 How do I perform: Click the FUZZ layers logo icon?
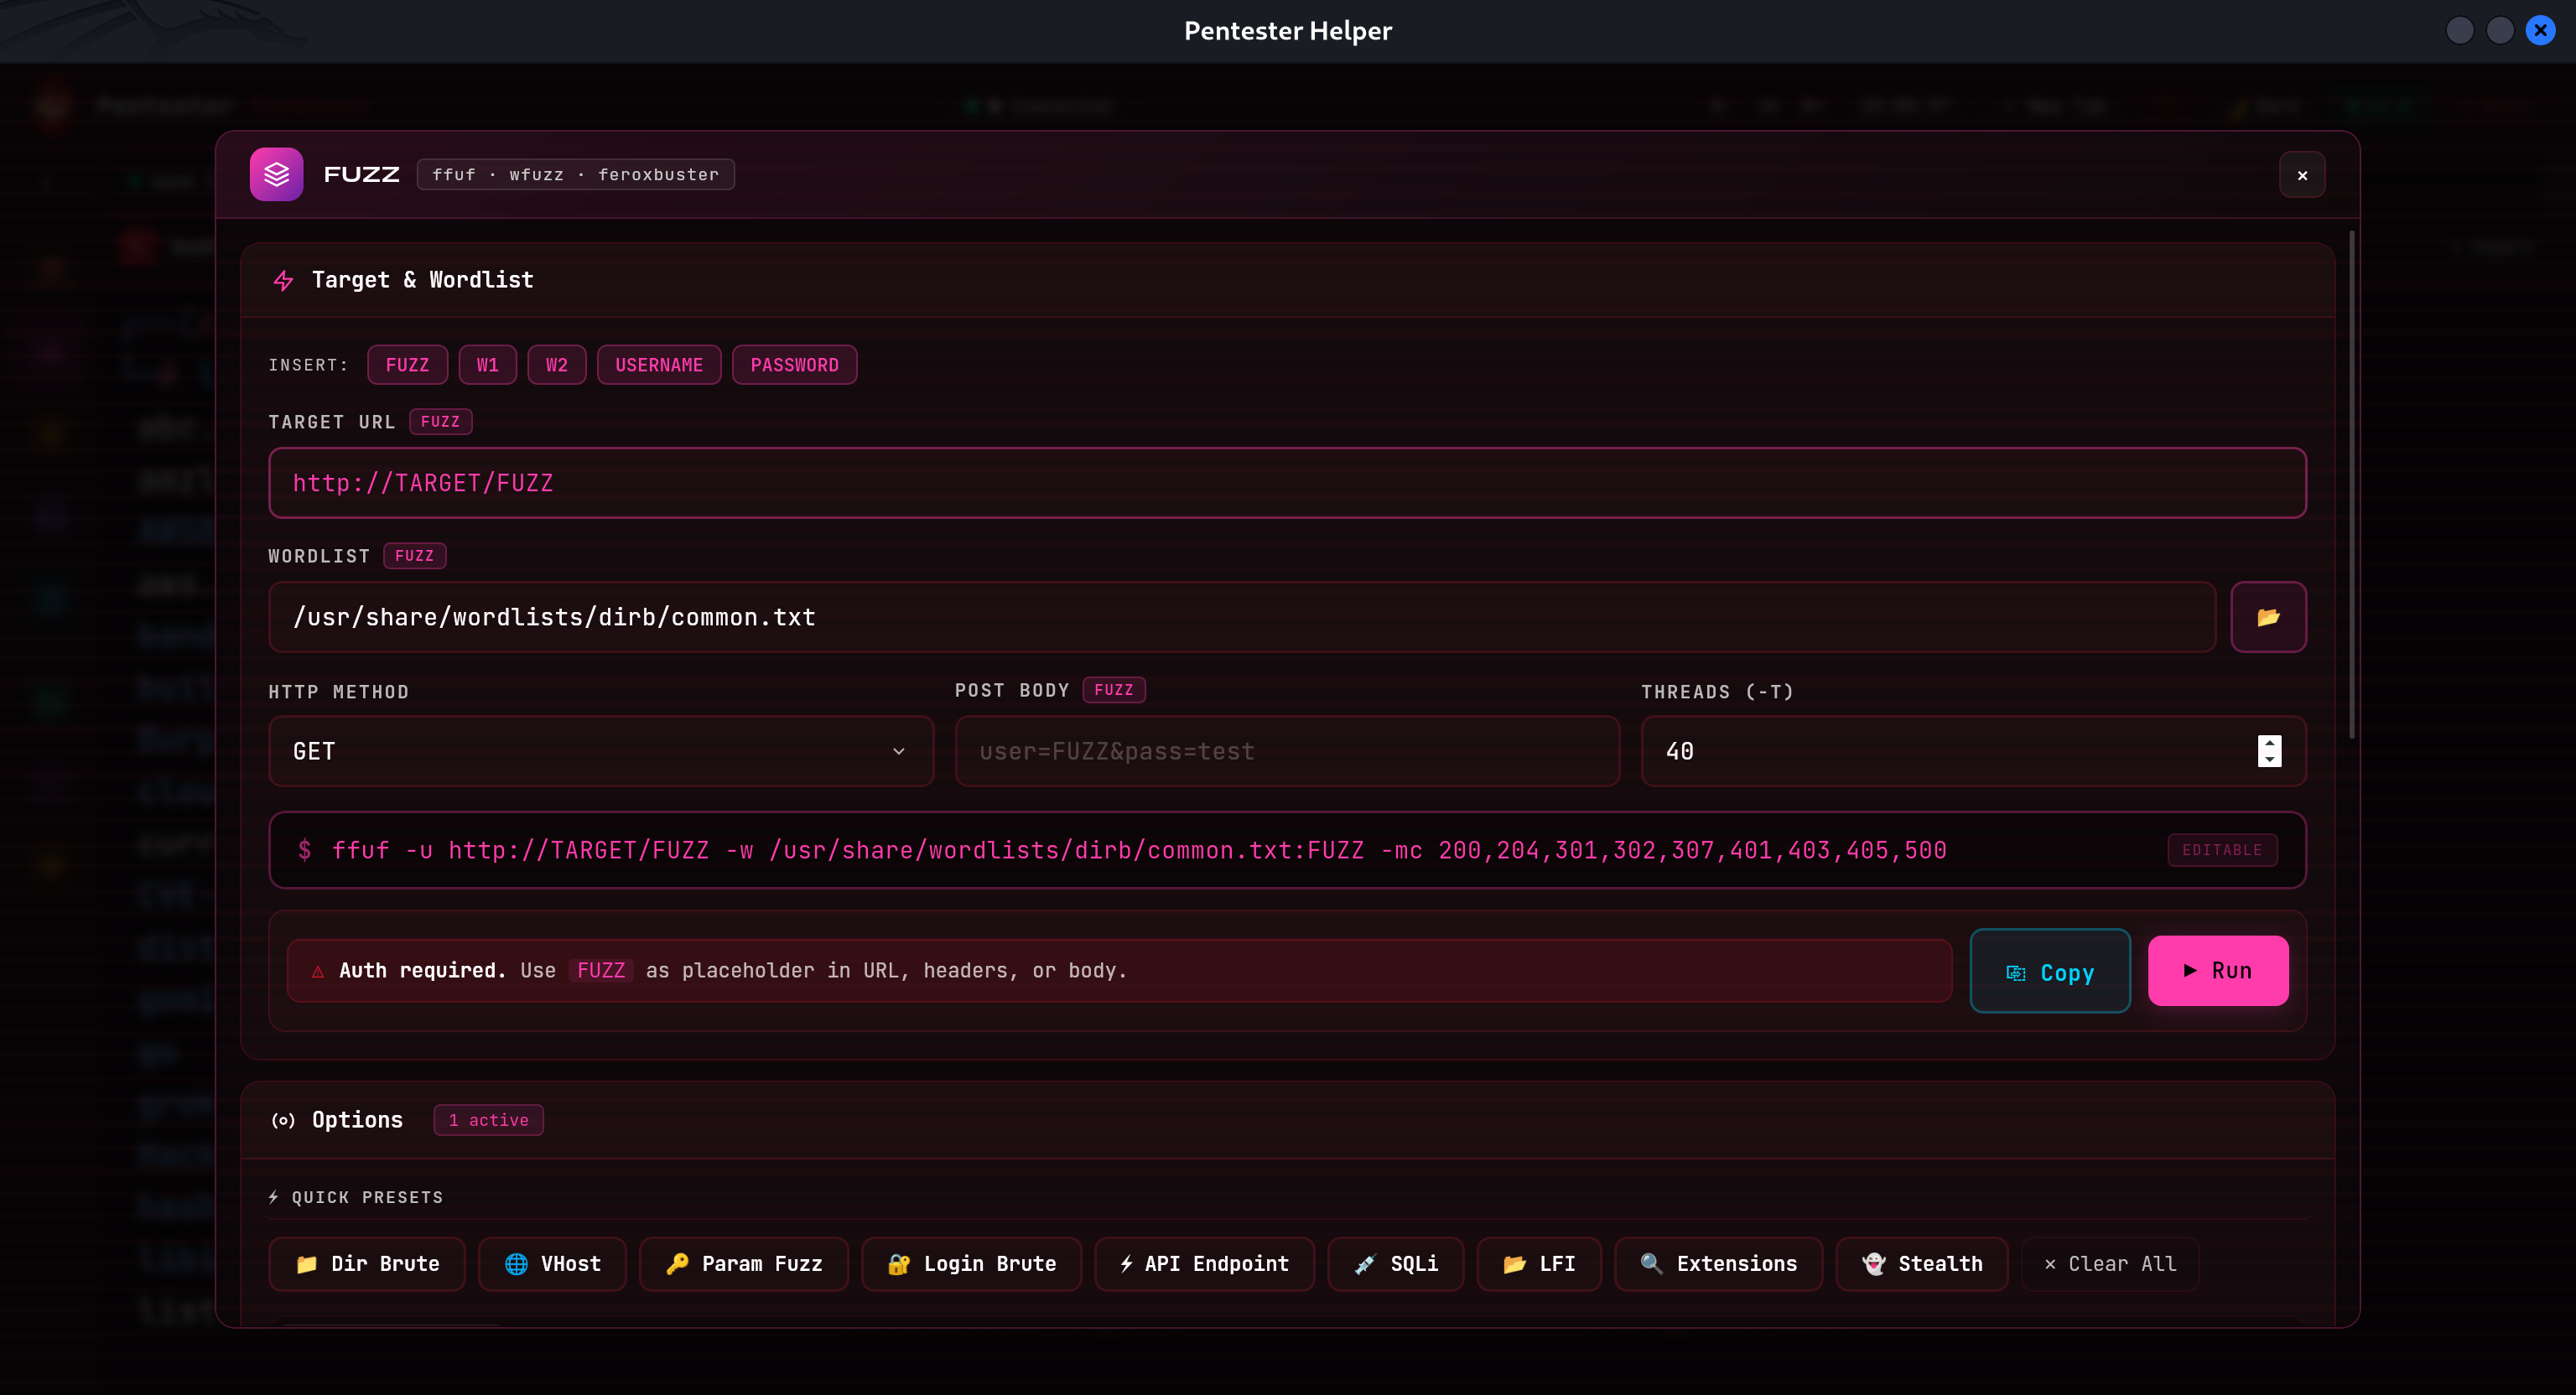276,174
